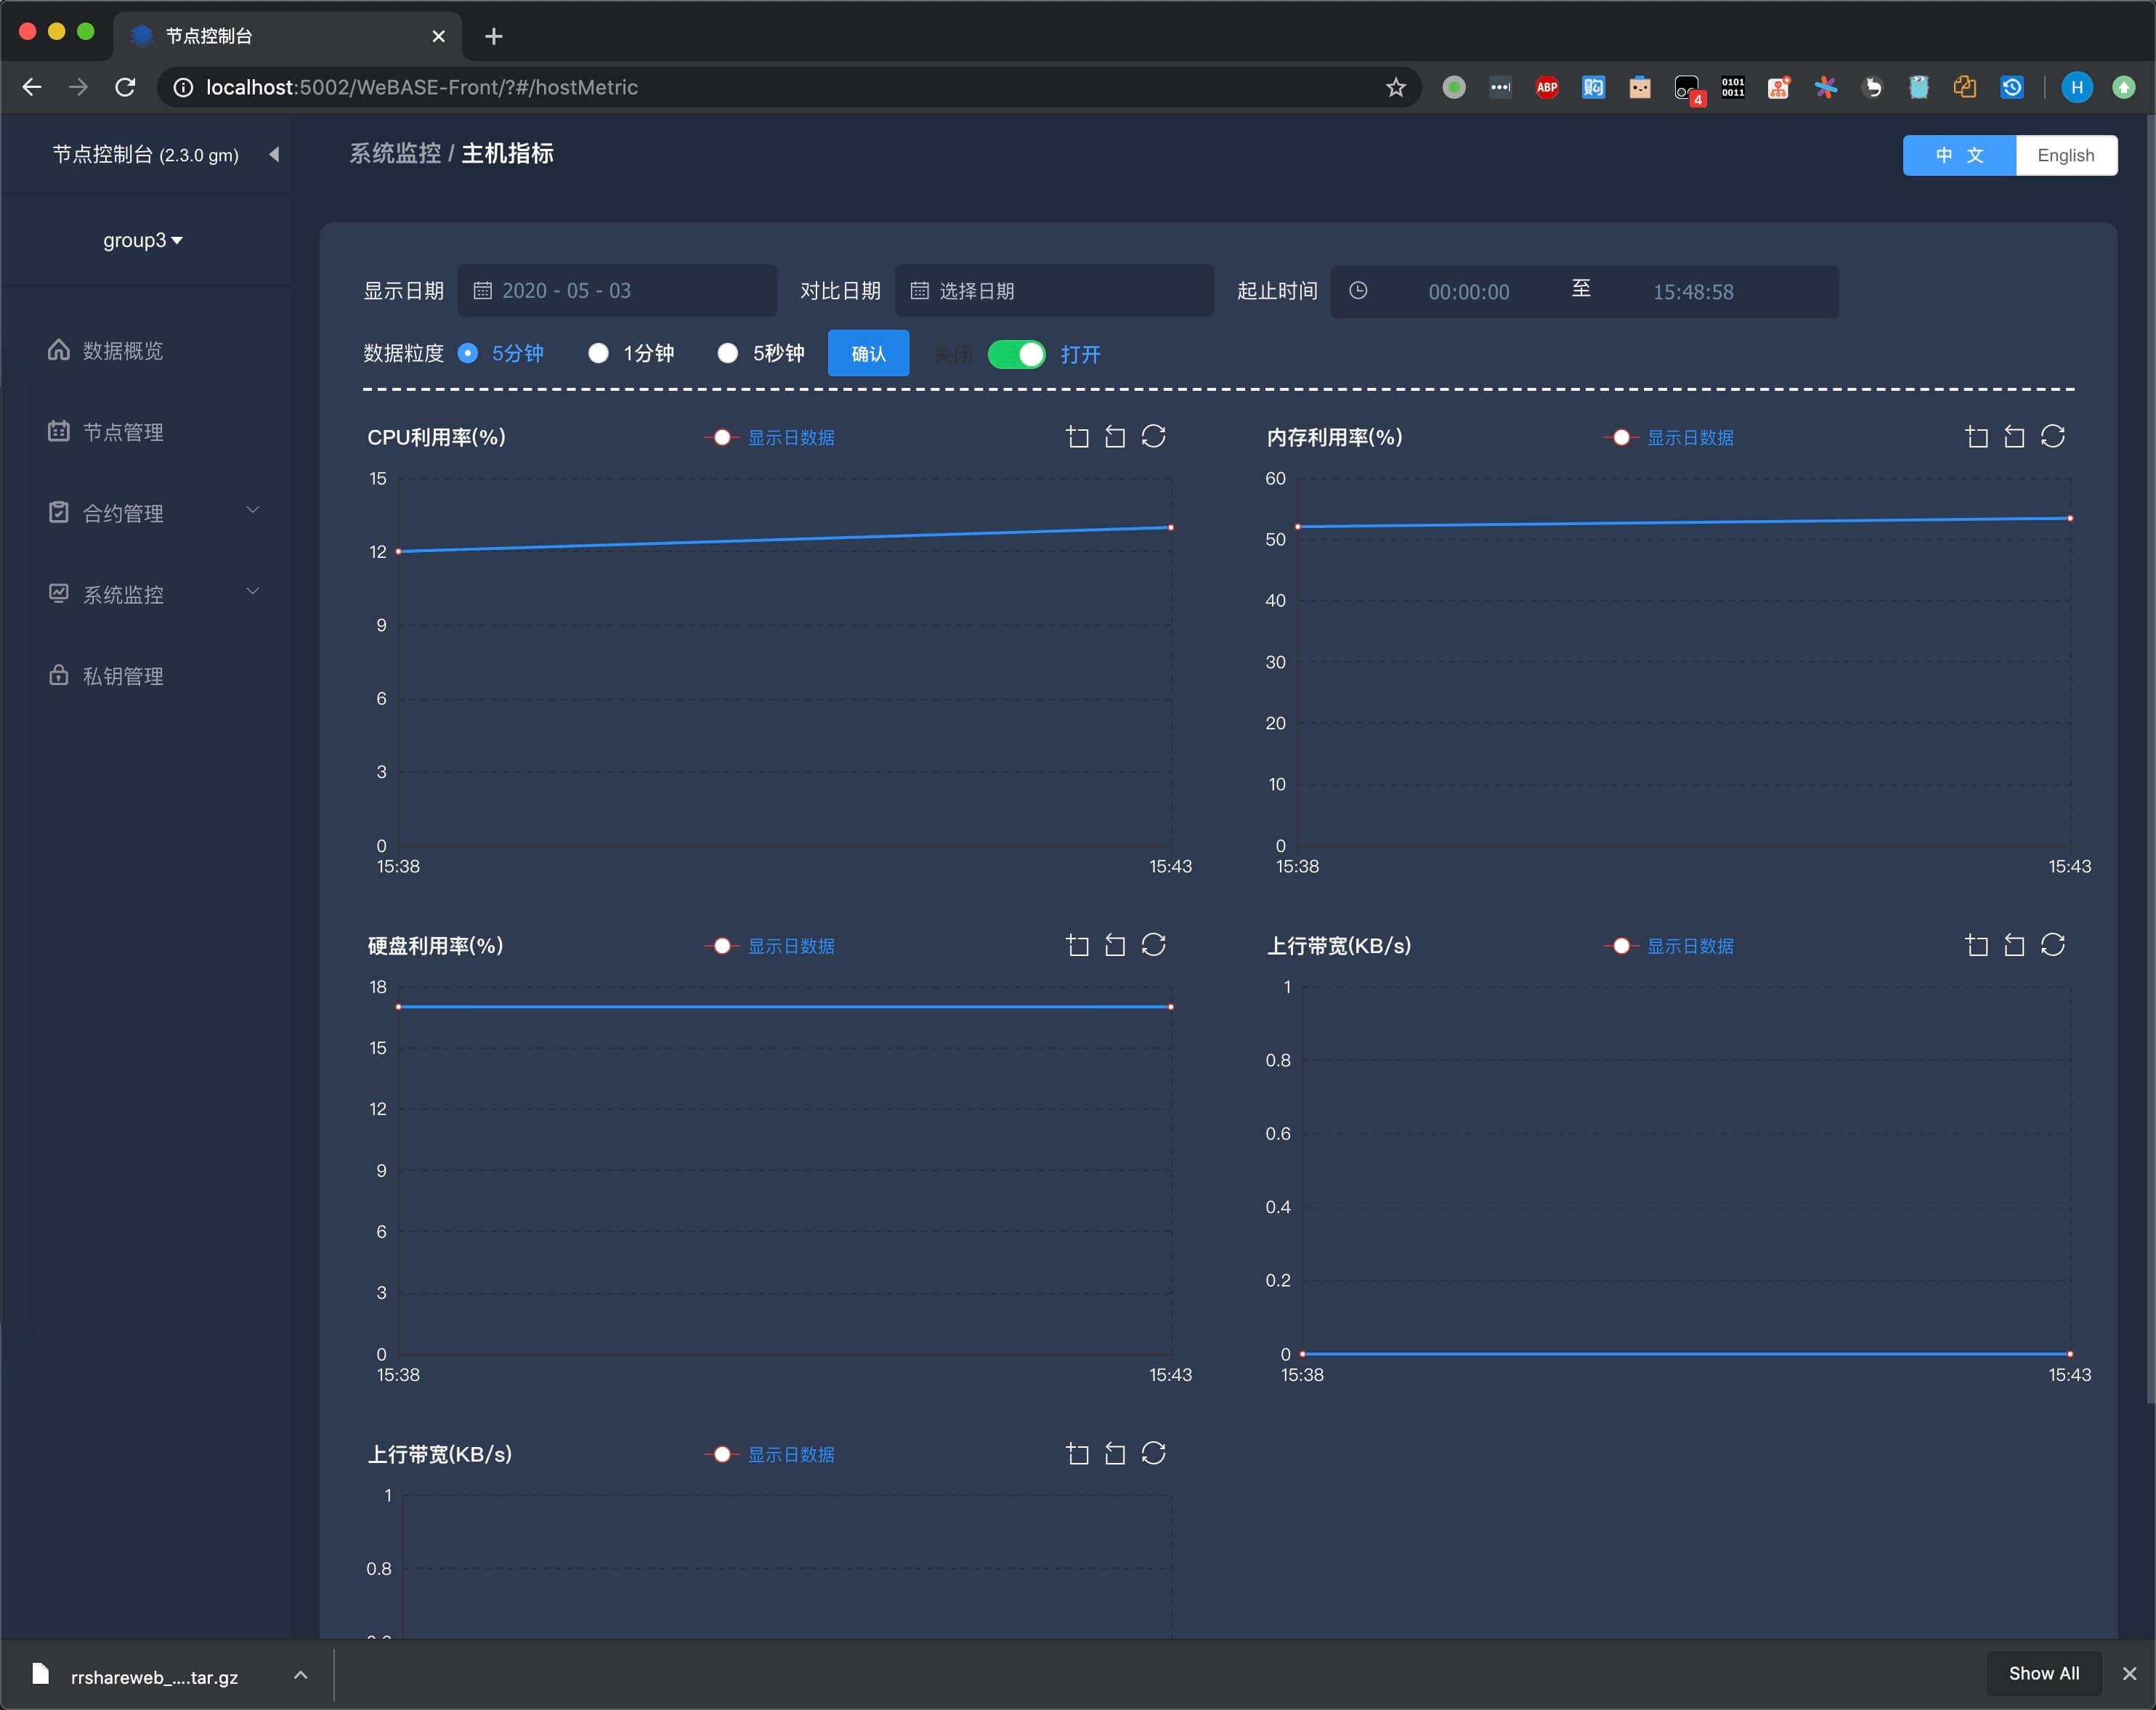This screenshot has height=1710, width=2156.
Task: Toggle 显示日数据 legend on the memory chart
Action: (x=1669, y=437)
